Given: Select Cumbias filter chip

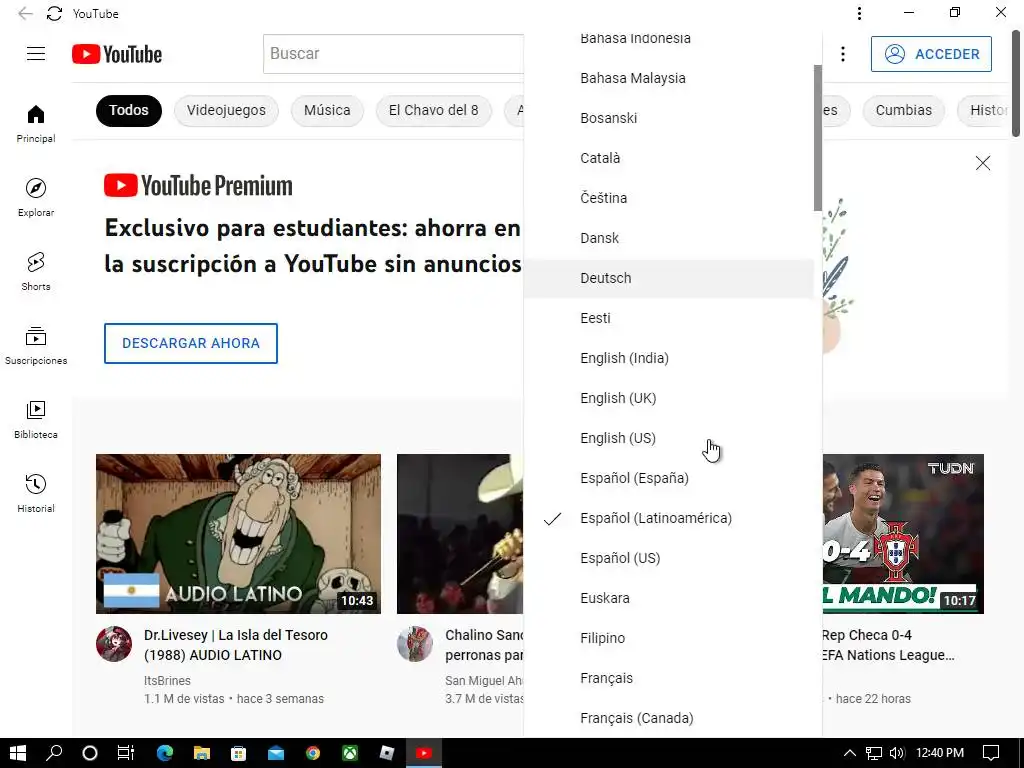Looking at the screenshot, I should (x=904, y=110).
